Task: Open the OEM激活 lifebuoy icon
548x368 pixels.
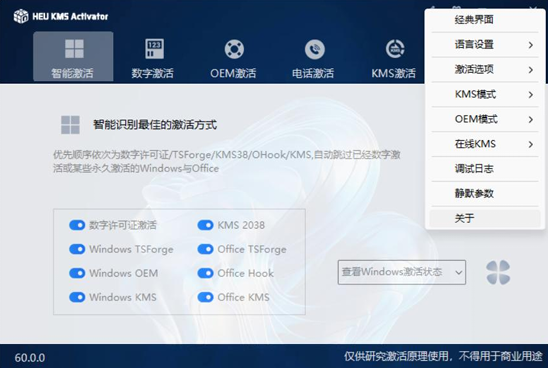Action: pos(234,49)
